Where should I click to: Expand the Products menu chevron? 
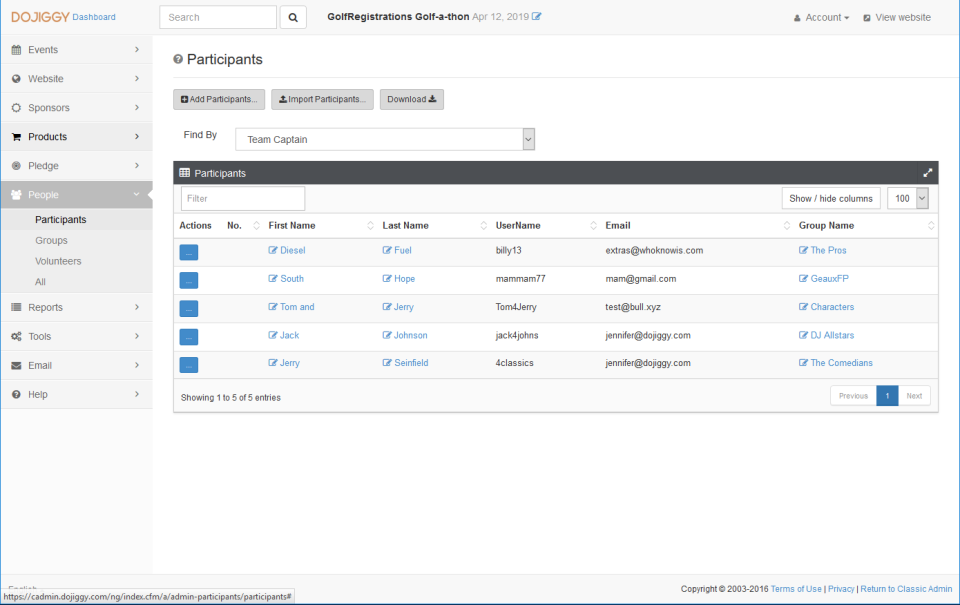click(137, 137)
